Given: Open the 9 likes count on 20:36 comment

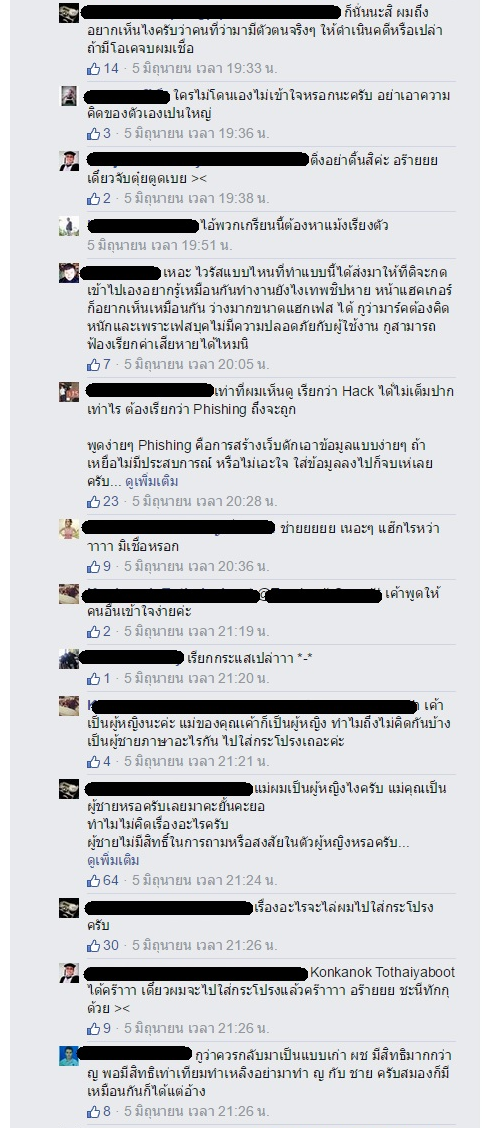Looking at the screenshot, I should tap(107, 566).
